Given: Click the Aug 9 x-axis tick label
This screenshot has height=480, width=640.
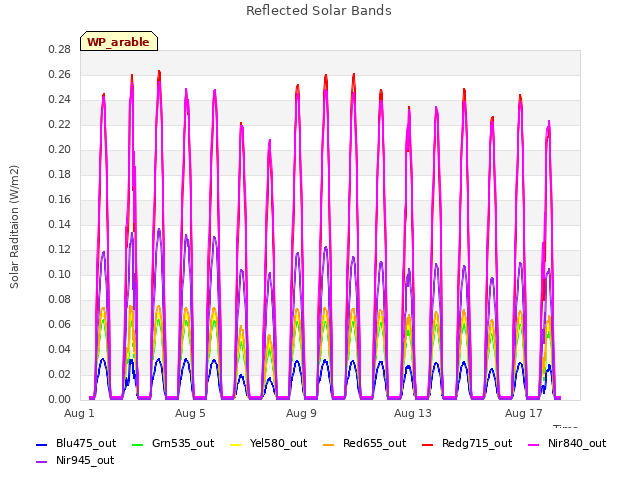Looking at the screenshot, I should click(301, 413).
